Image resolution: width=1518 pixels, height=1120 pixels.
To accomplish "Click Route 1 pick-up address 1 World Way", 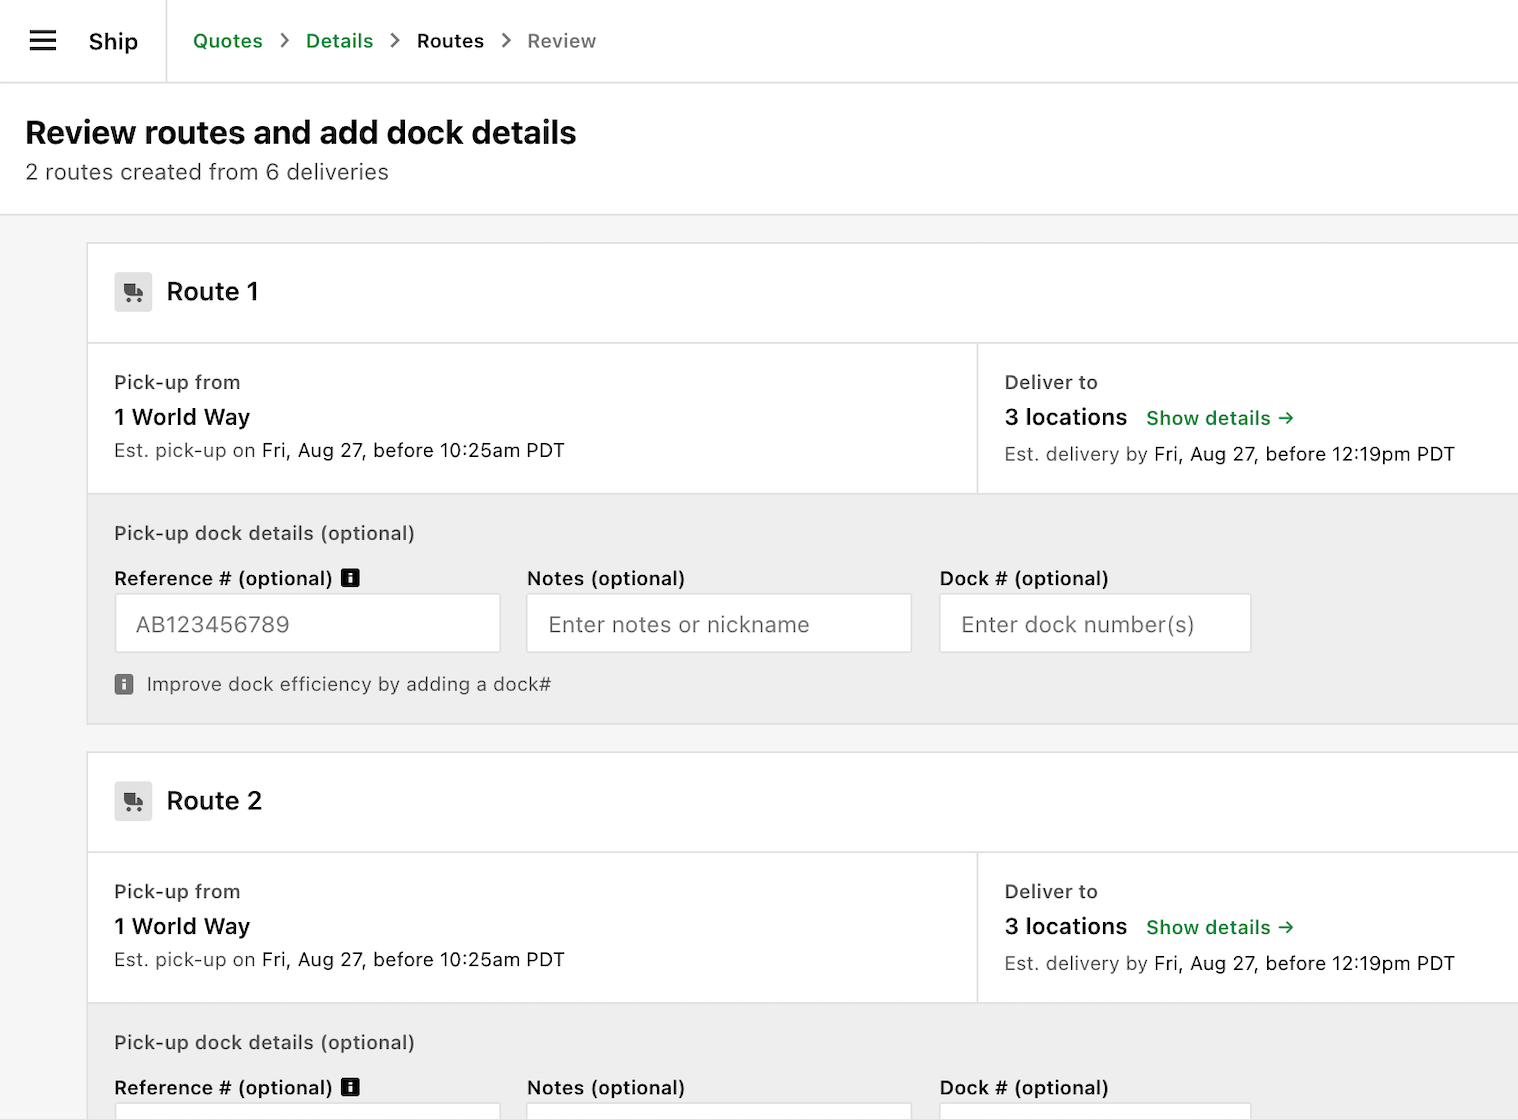I will click(182, 417).
